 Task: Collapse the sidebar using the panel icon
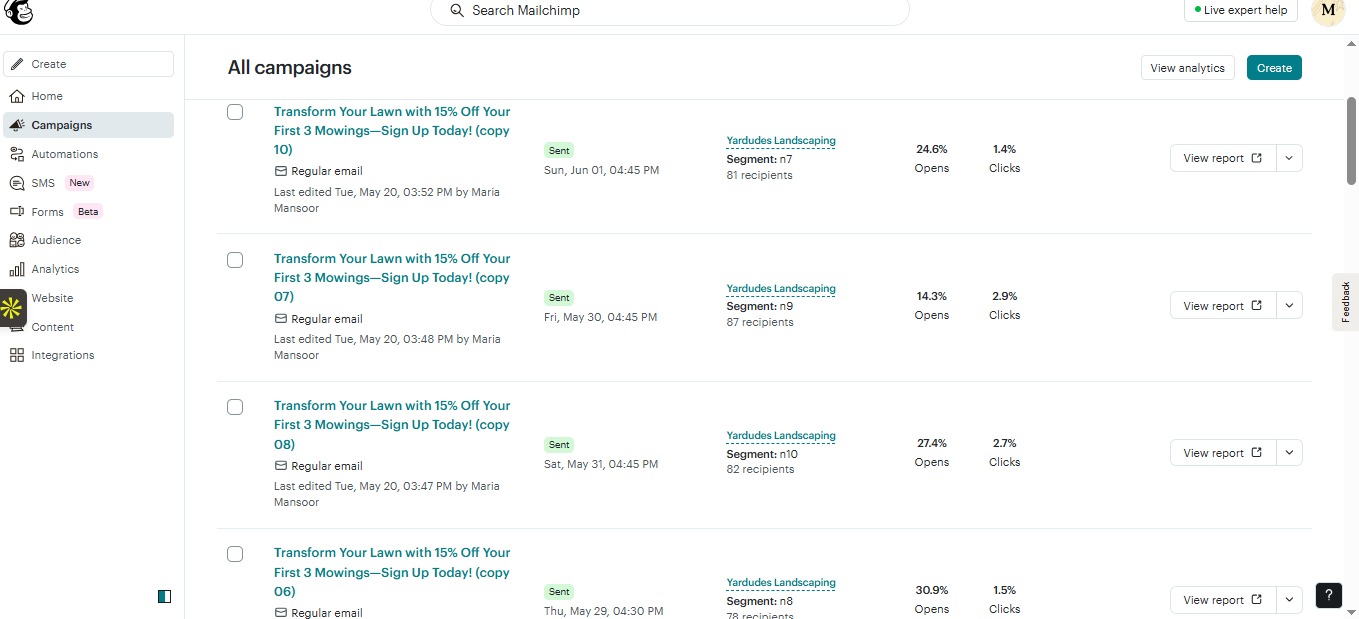click(165, 596)
